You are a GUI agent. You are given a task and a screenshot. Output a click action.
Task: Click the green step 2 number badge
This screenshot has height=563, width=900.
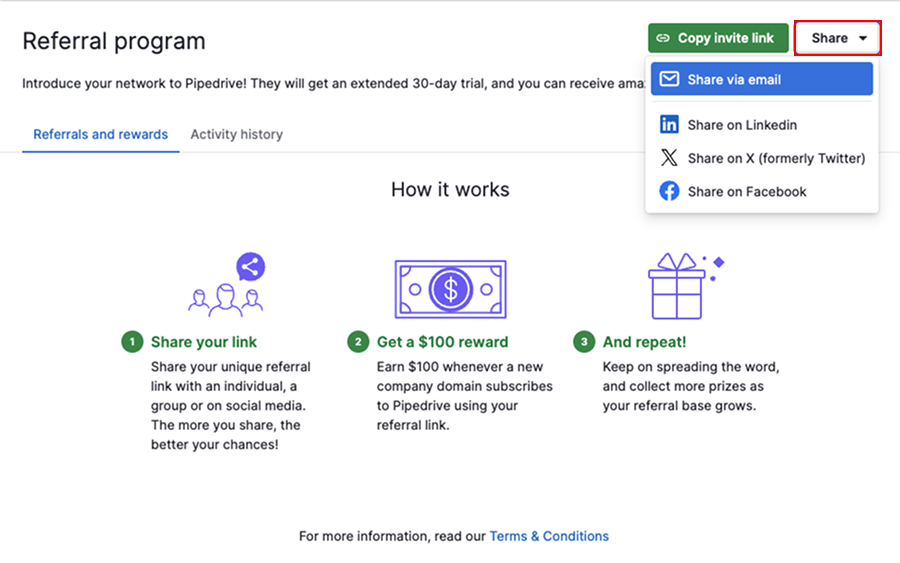point(358,342)
